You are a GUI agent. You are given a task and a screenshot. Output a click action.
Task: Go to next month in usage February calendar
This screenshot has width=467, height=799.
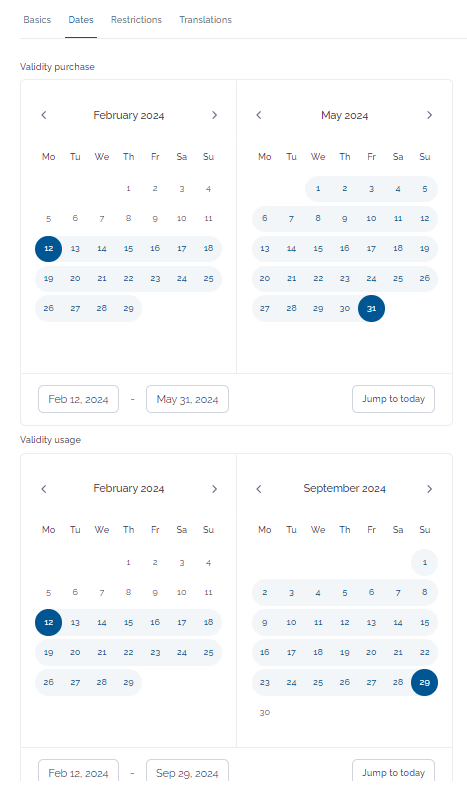pyautogui.click(x=214, y=489)
